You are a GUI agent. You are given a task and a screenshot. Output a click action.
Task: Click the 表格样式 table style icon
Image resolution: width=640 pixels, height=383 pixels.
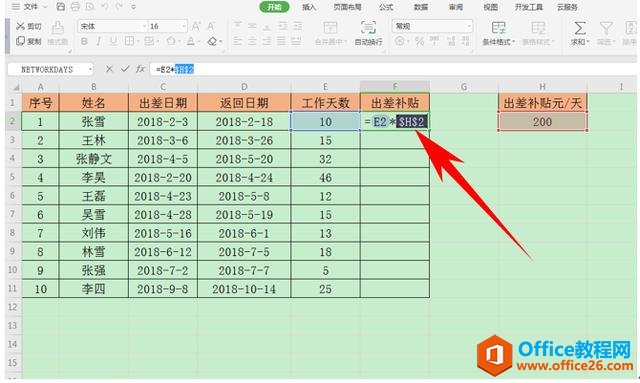[x=538, y=28]
